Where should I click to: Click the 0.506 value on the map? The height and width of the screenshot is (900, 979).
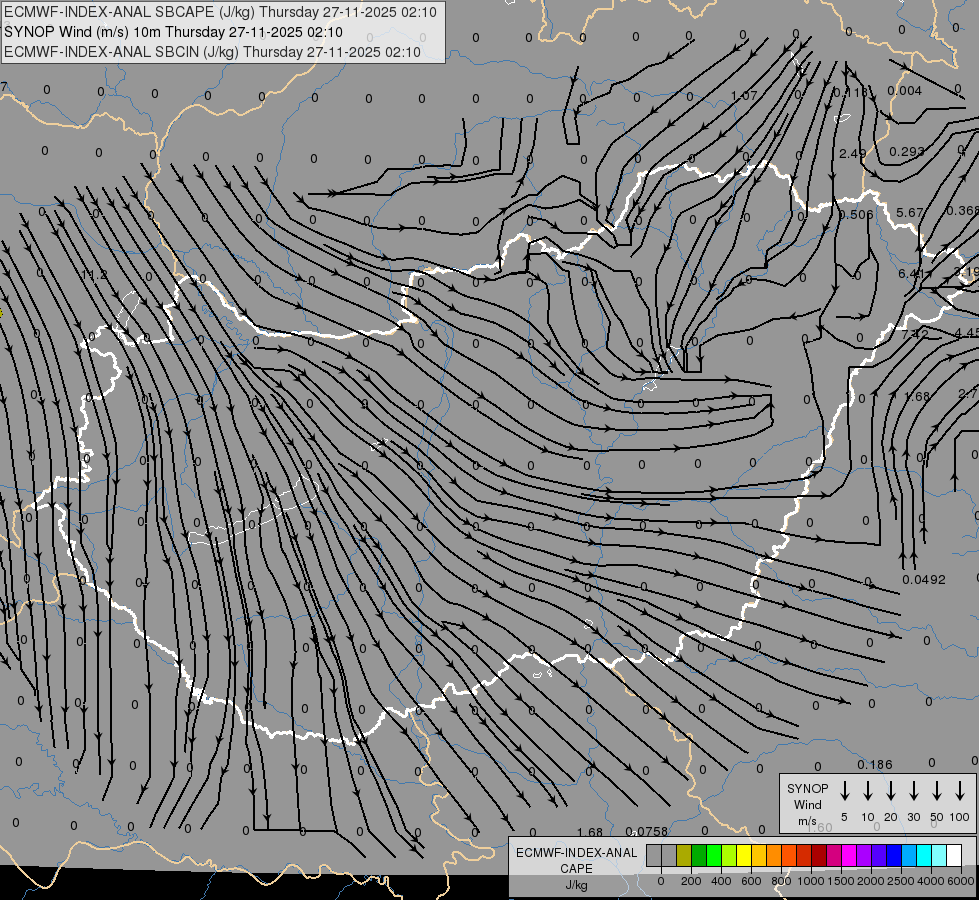tap(856, 215)
